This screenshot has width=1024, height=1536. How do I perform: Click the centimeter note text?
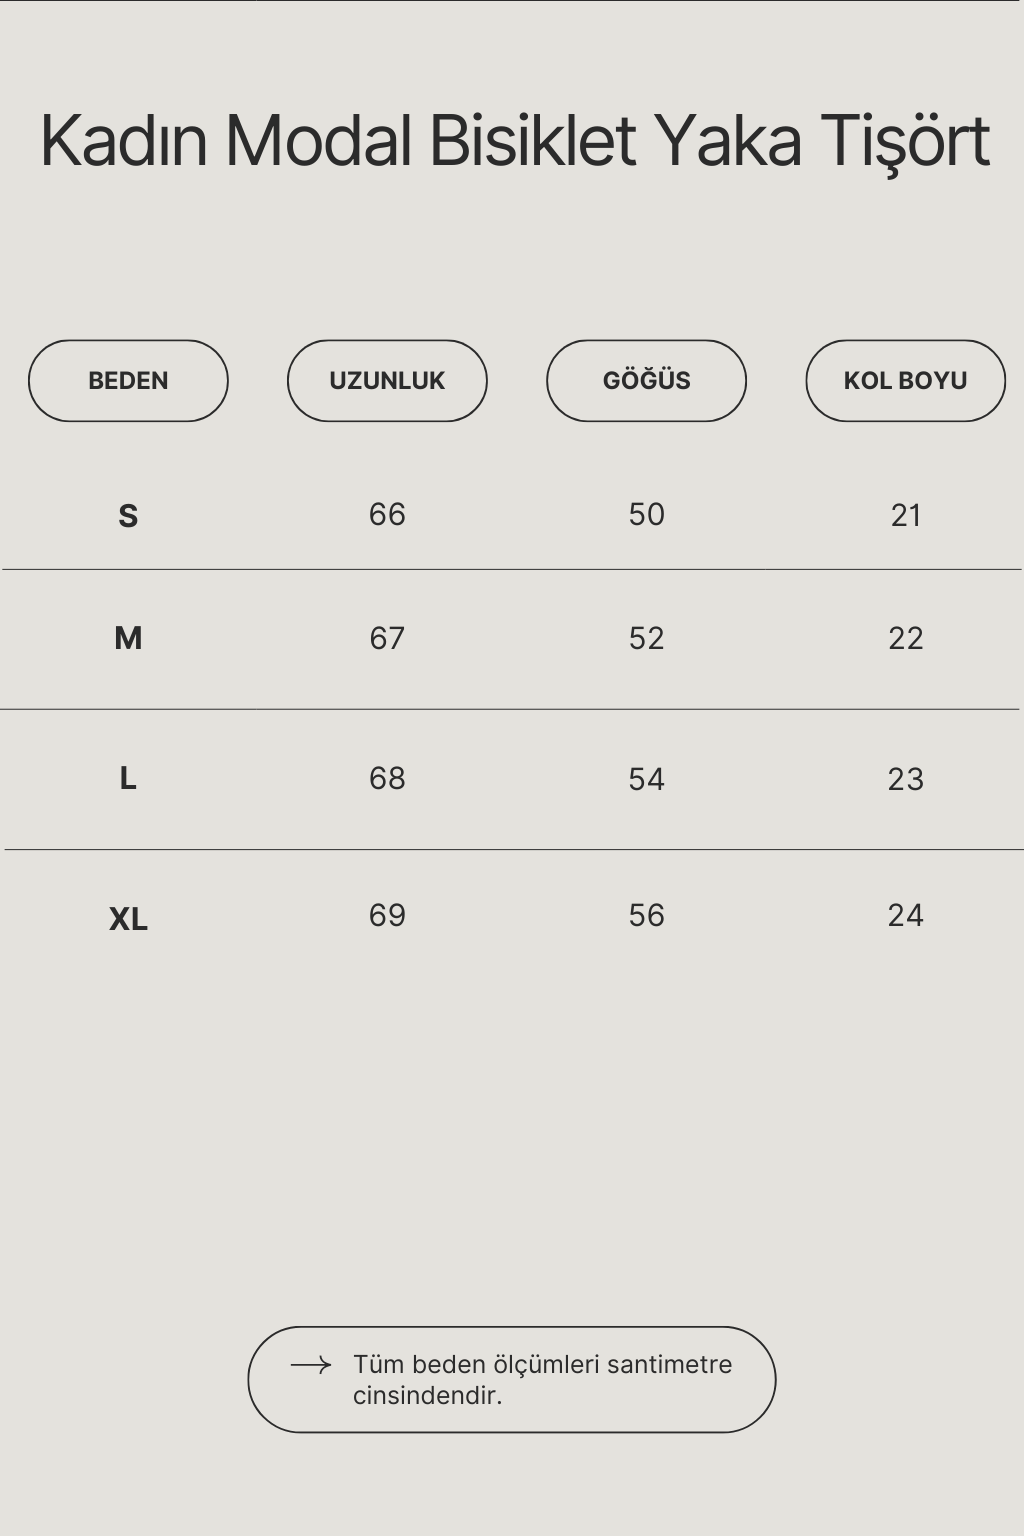point(542,1379)
